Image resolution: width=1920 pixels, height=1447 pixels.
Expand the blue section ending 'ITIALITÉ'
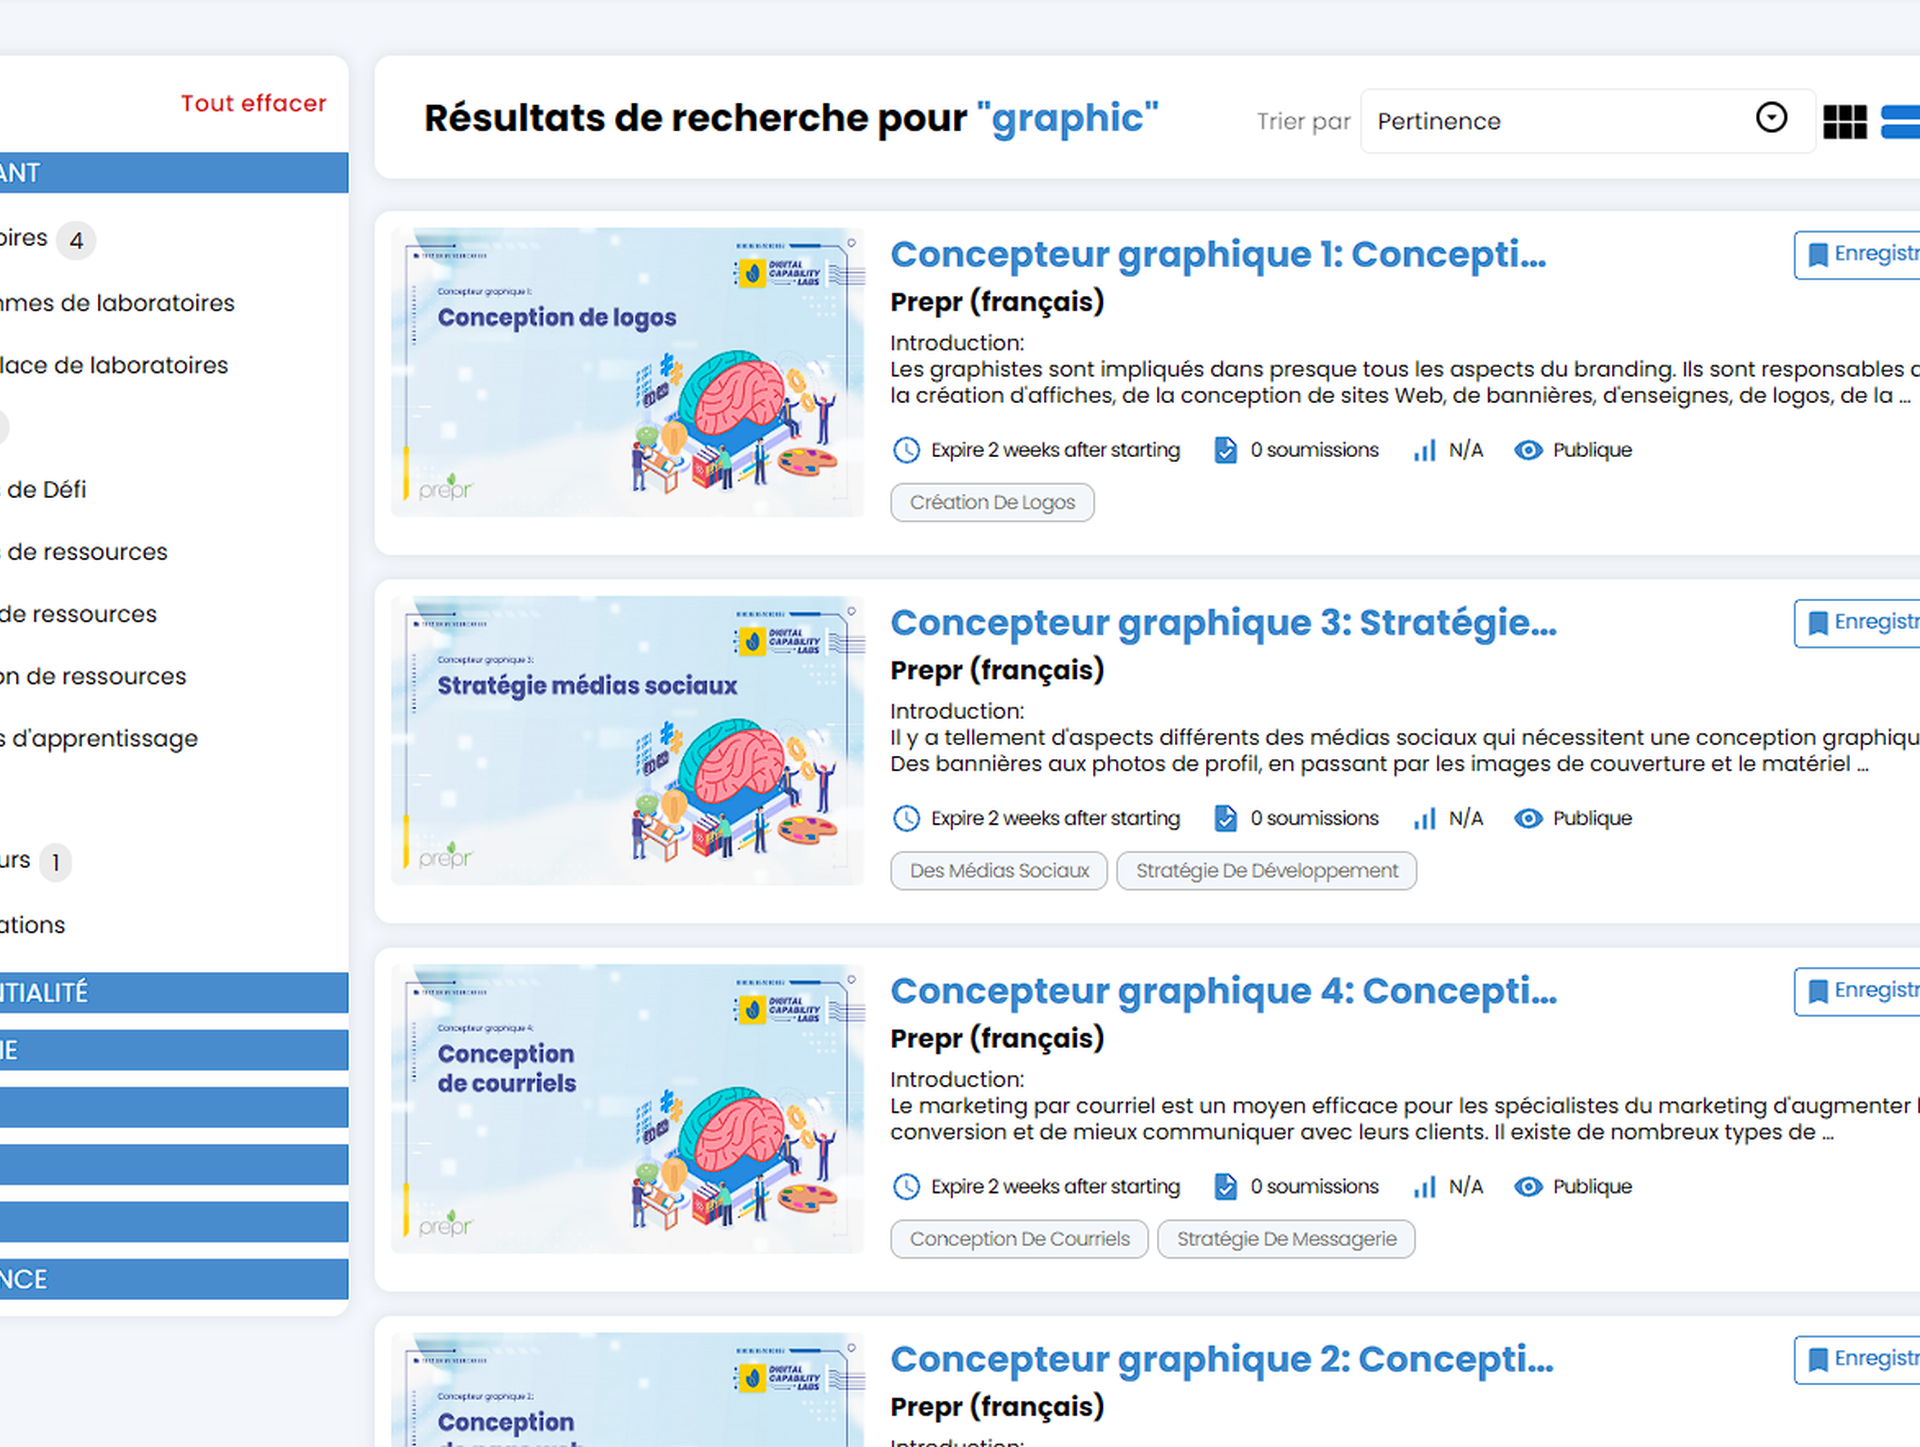[174, 992]
